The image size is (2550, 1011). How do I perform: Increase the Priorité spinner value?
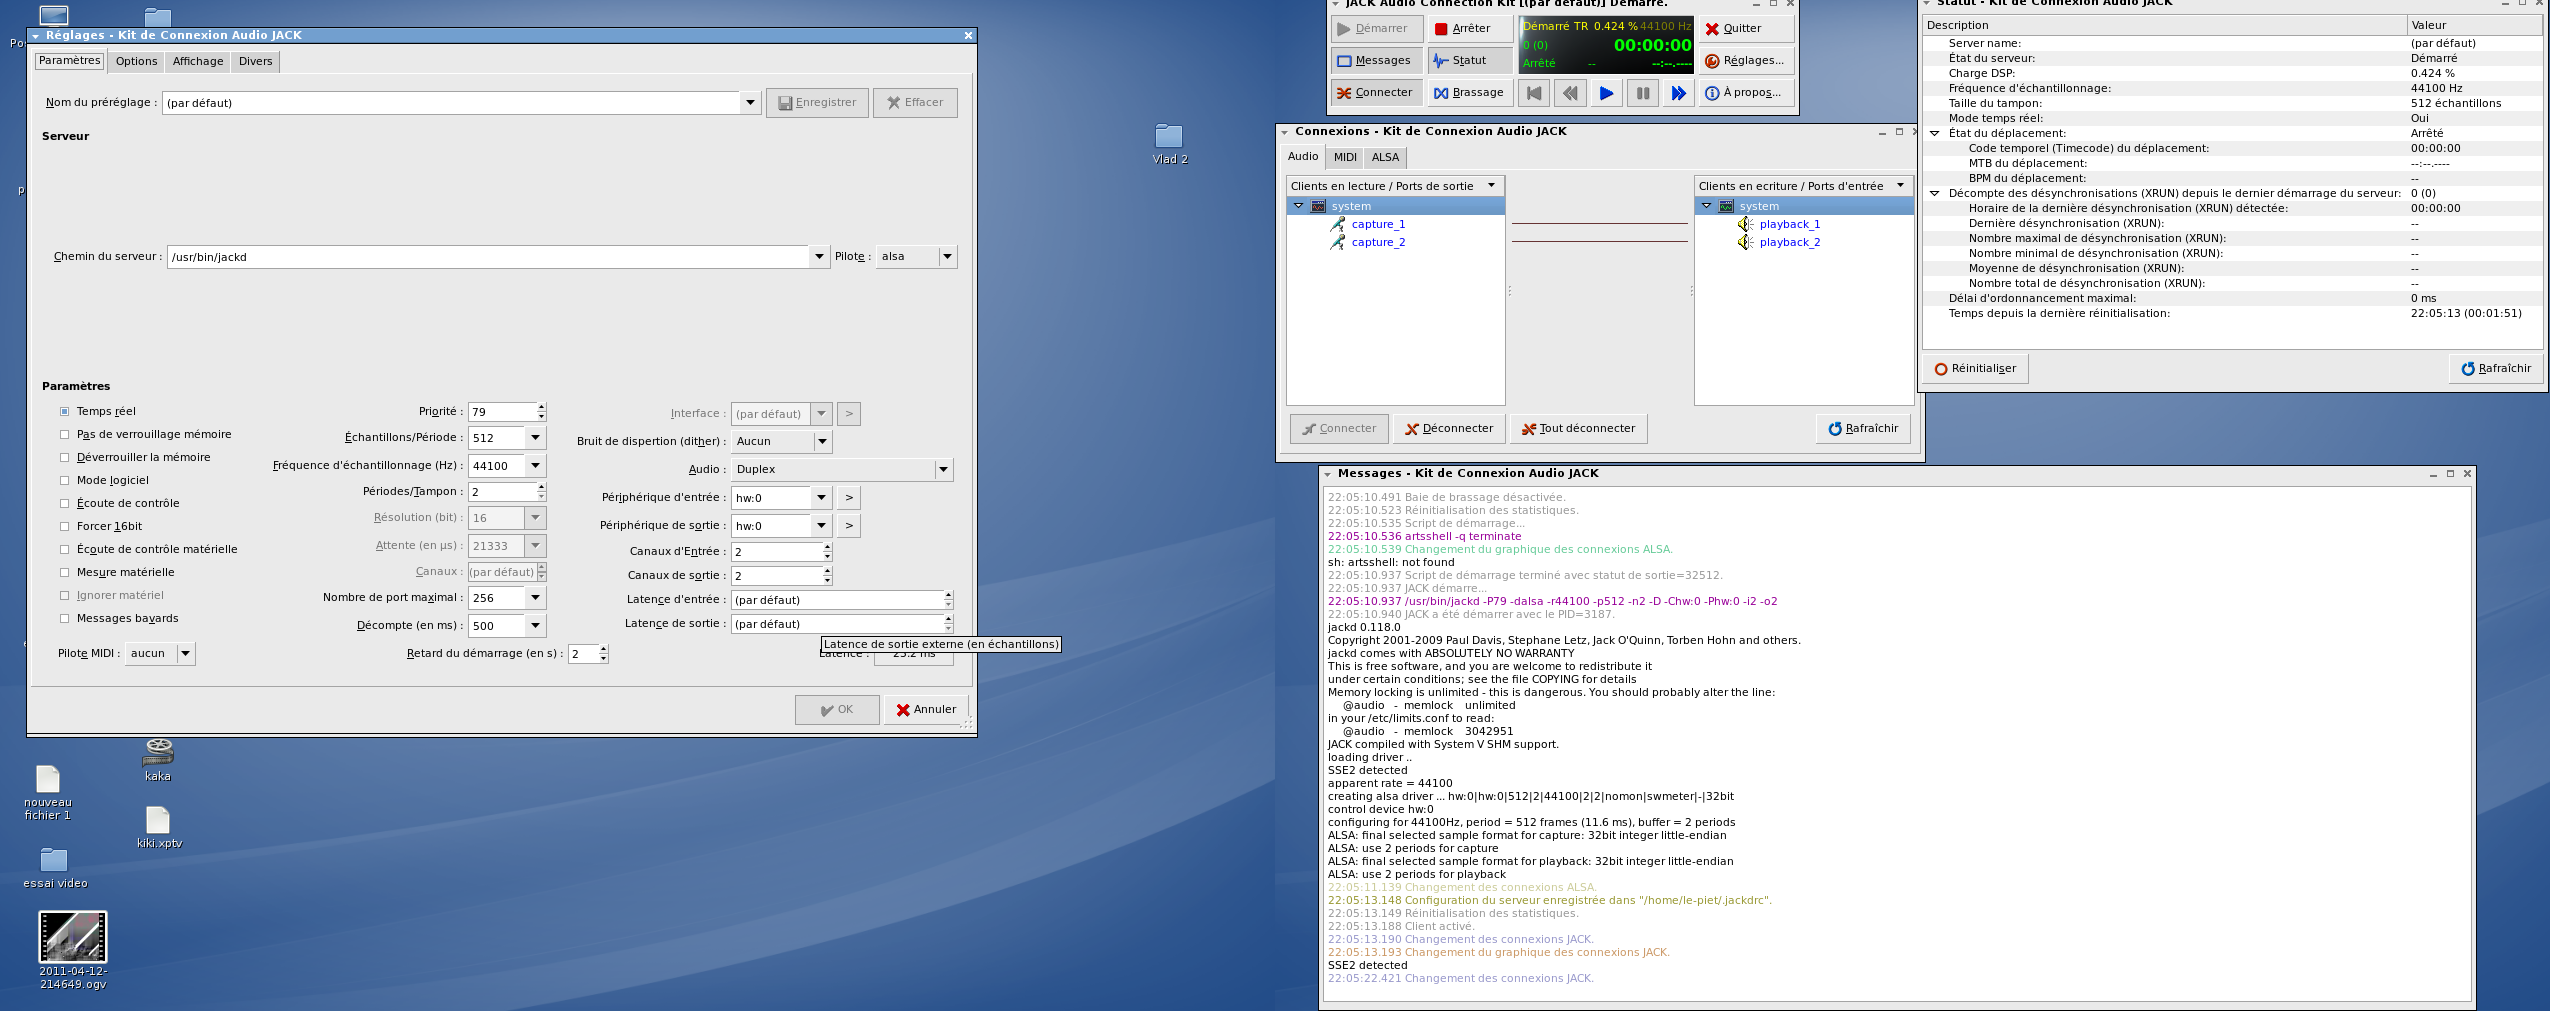(541, 407)
